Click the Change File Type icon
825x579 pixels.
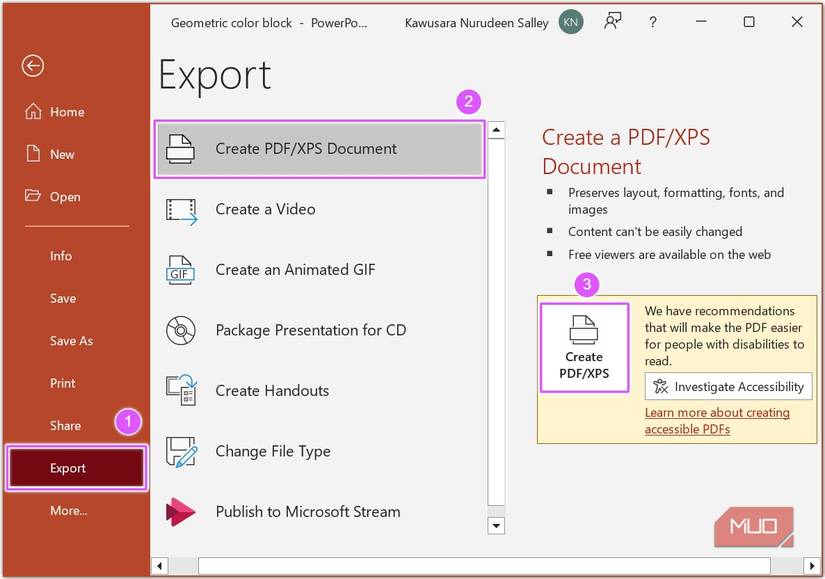(x=181, y=452)
